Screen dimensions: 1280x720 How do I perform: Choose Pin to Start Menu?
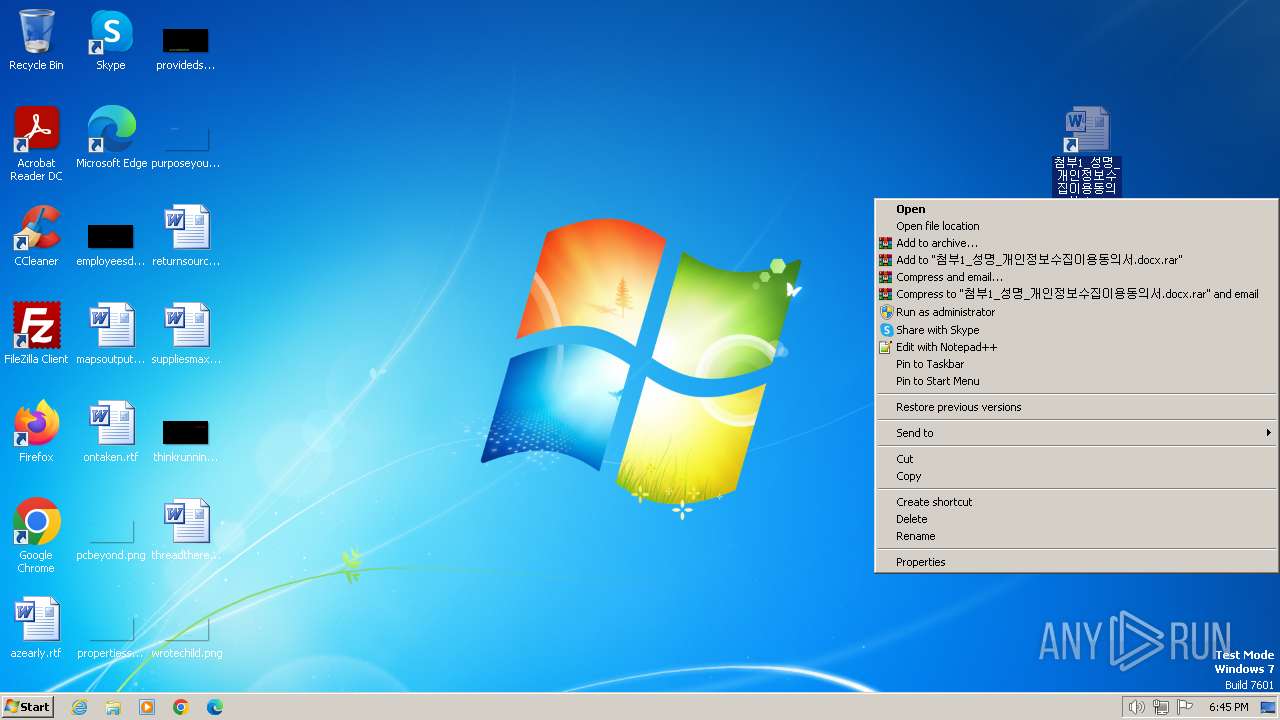pyautogui.click(x=1076, y=381)
